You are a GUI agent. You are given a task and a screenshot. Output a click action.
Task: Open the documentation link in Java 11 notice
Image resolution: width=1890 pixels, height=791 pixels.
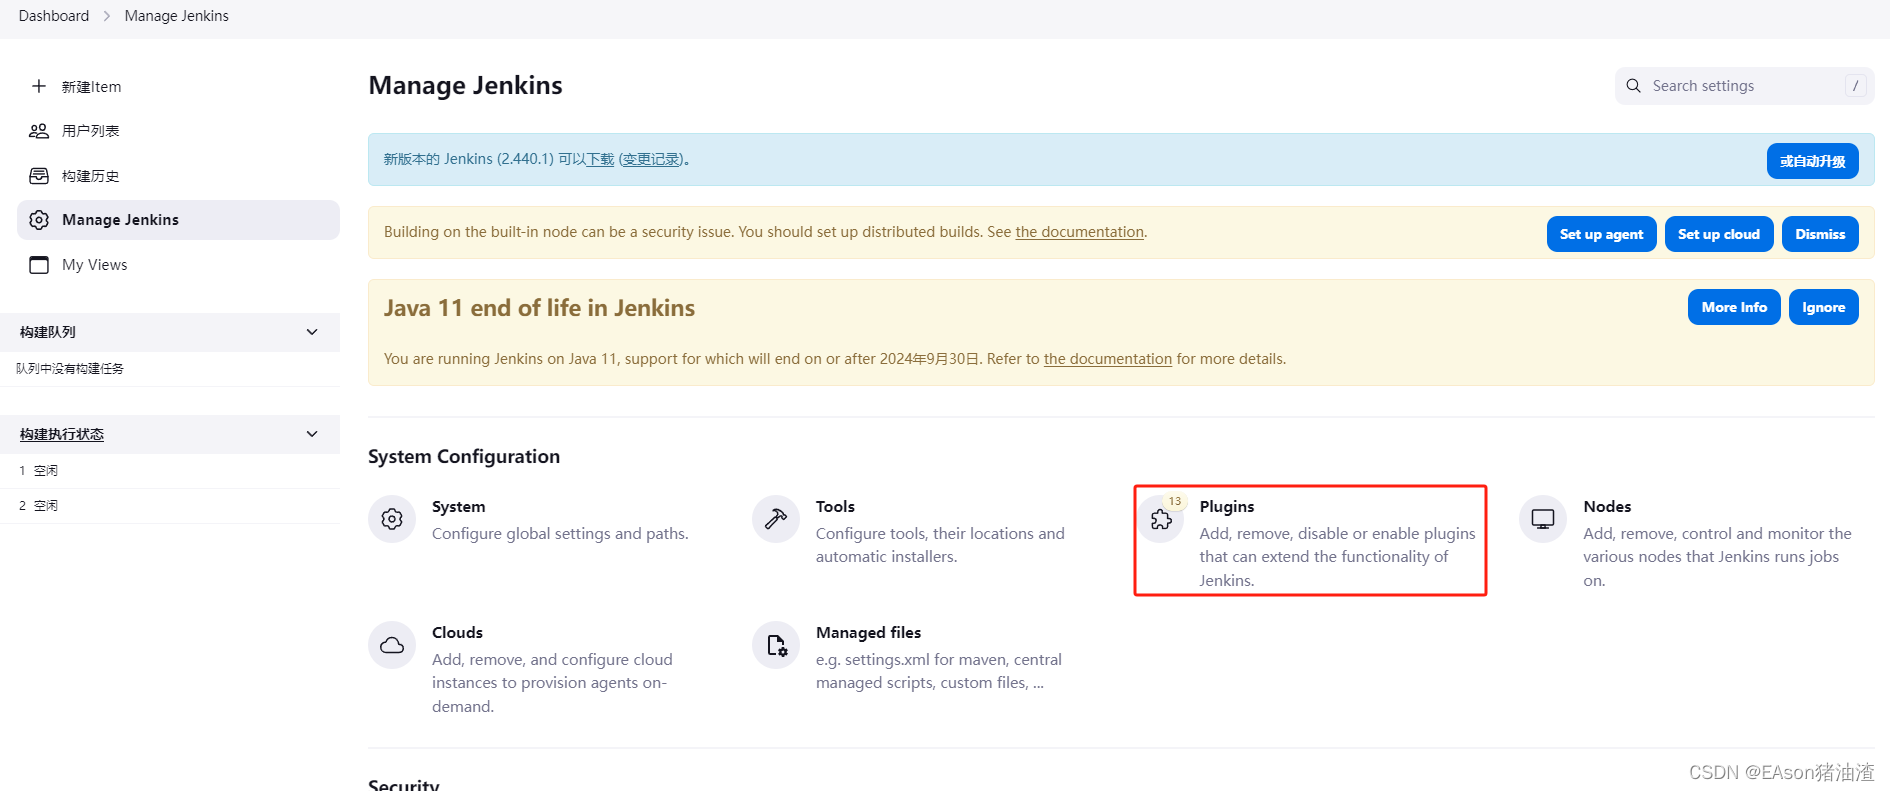click(x=1107, y=359)
